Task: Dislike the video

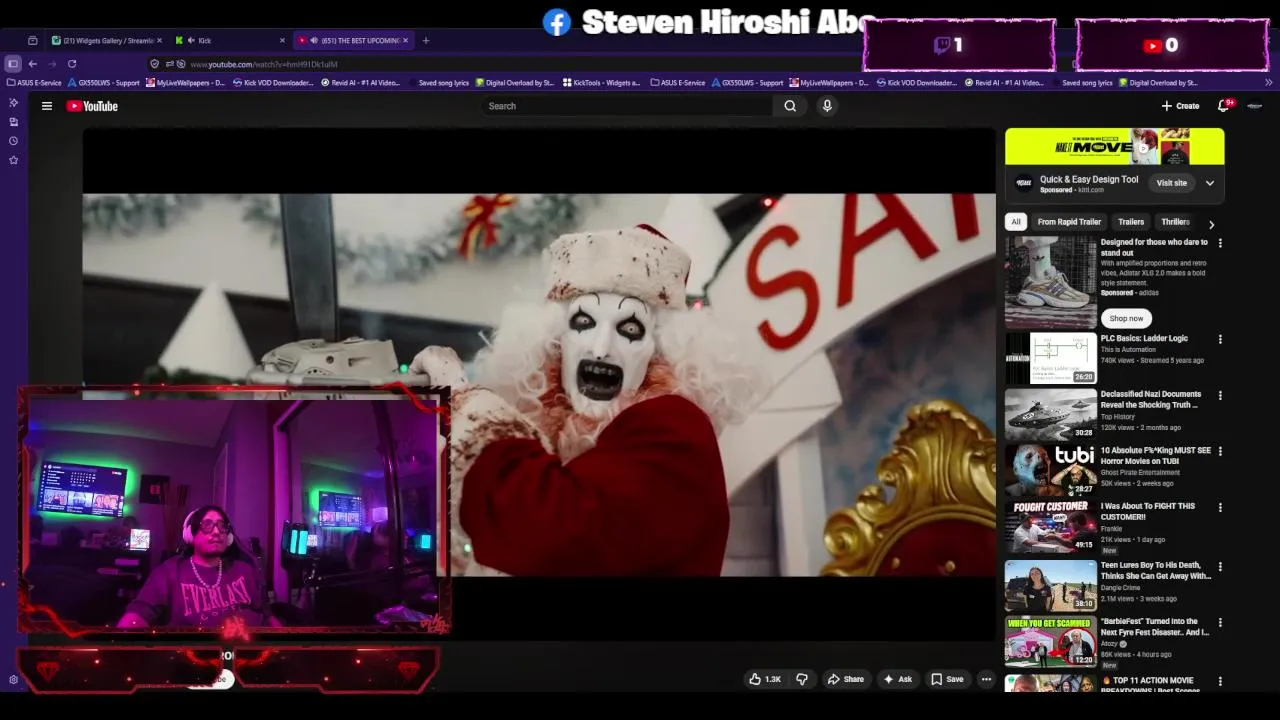Action: tap(802, 679)
